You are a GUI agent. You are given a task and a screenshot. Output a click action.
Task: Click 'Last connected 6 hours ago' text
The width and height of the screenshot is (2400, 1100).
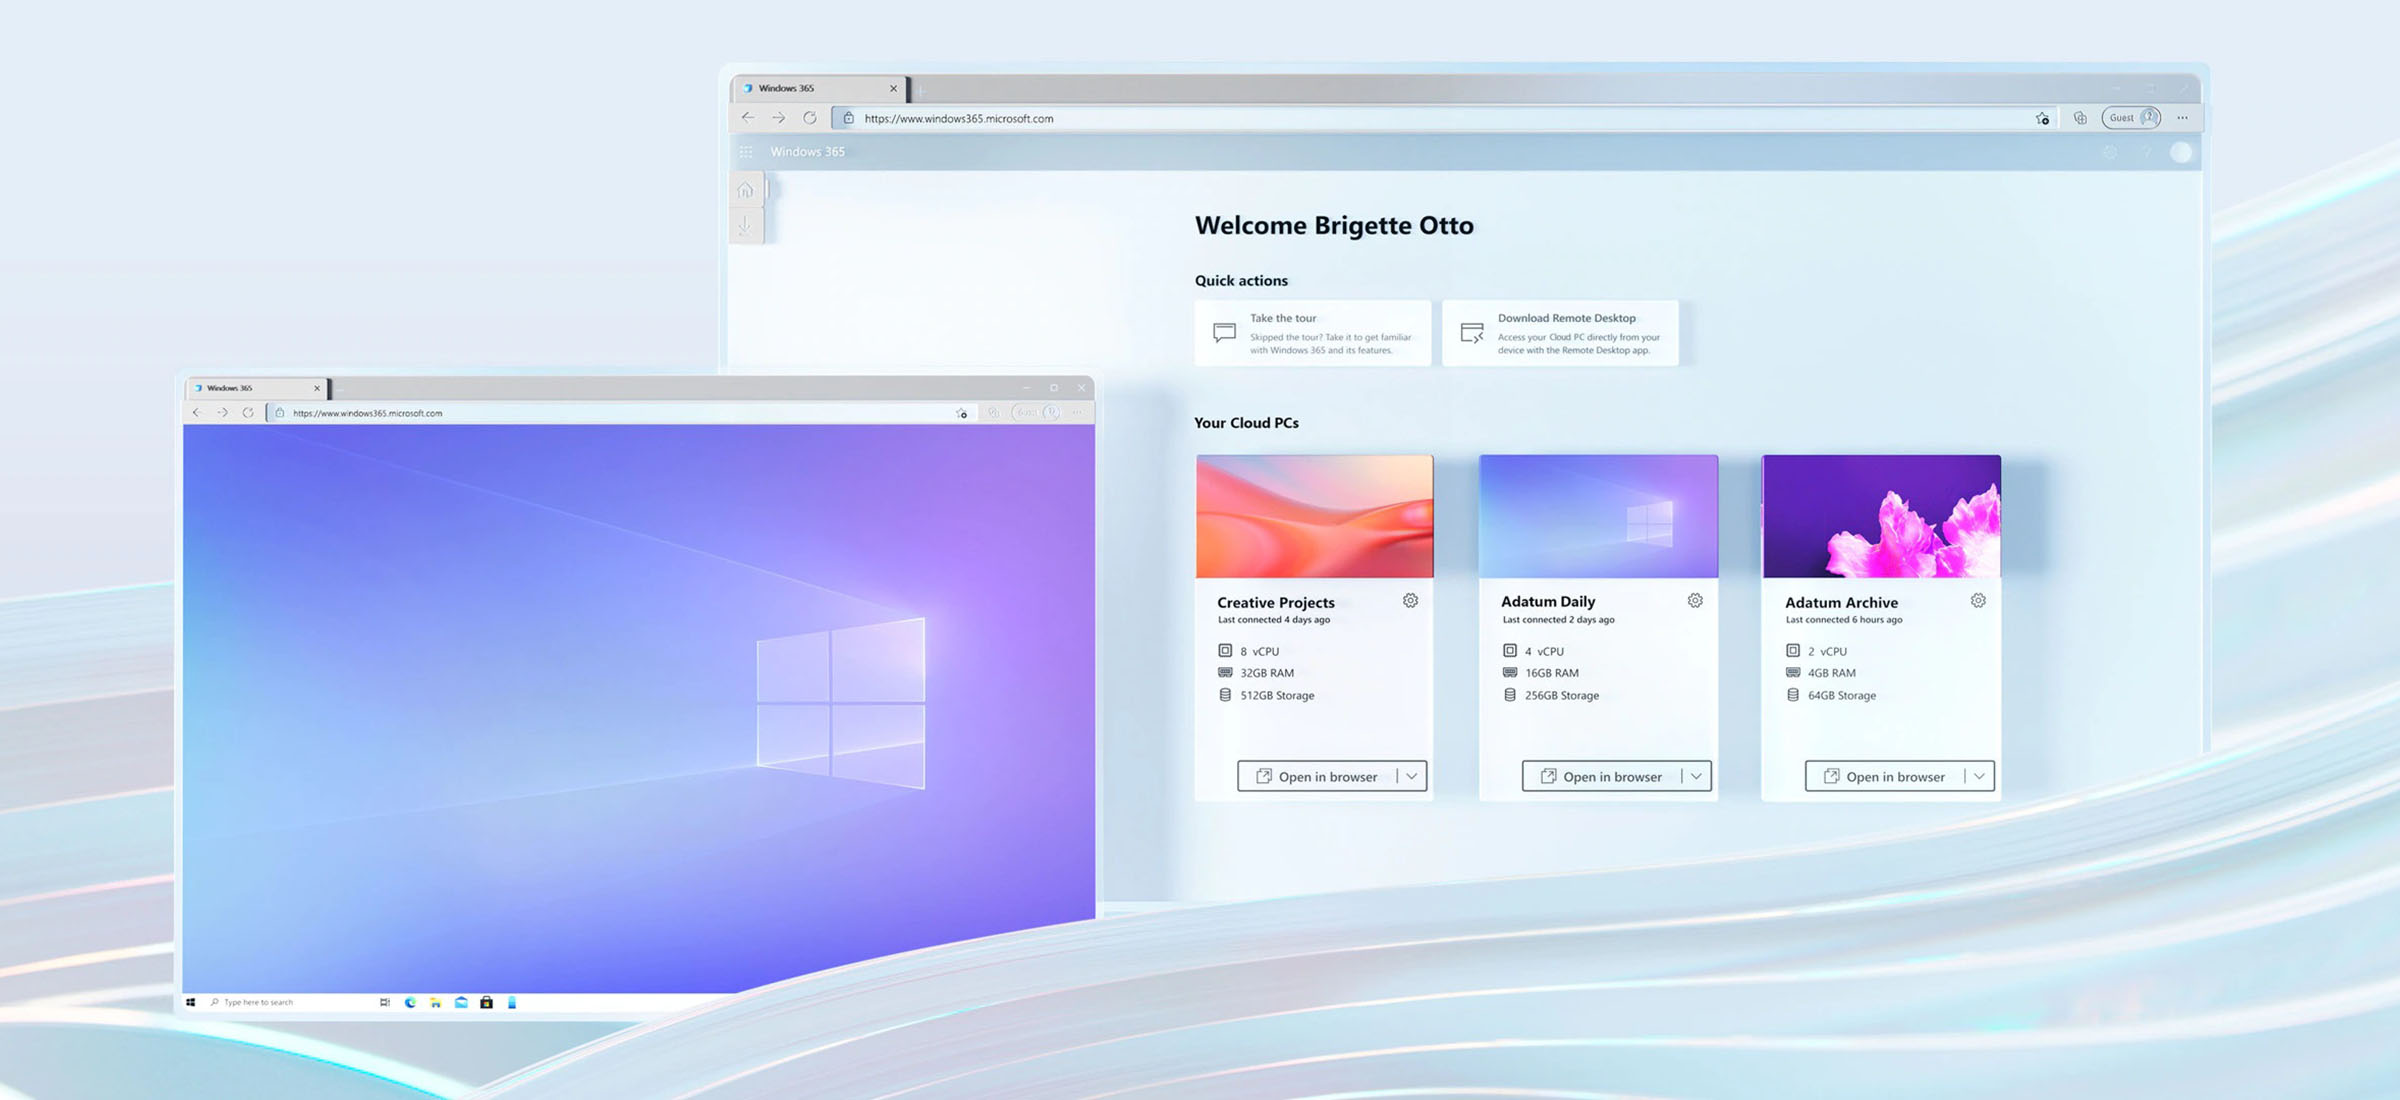pyautogui.click(x=1844, y=620)
